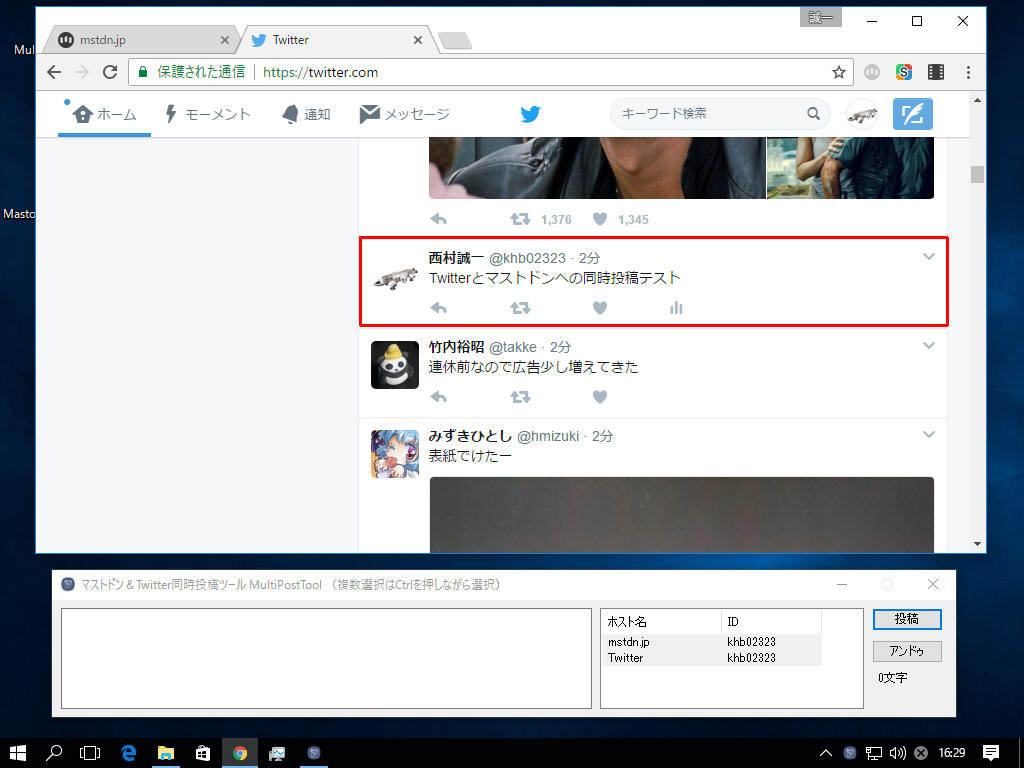Viewport: 1024px width, 768px height.
Task: Click the Twitter page vertical scrollbar thumb
Action: (x=977, y=174)
